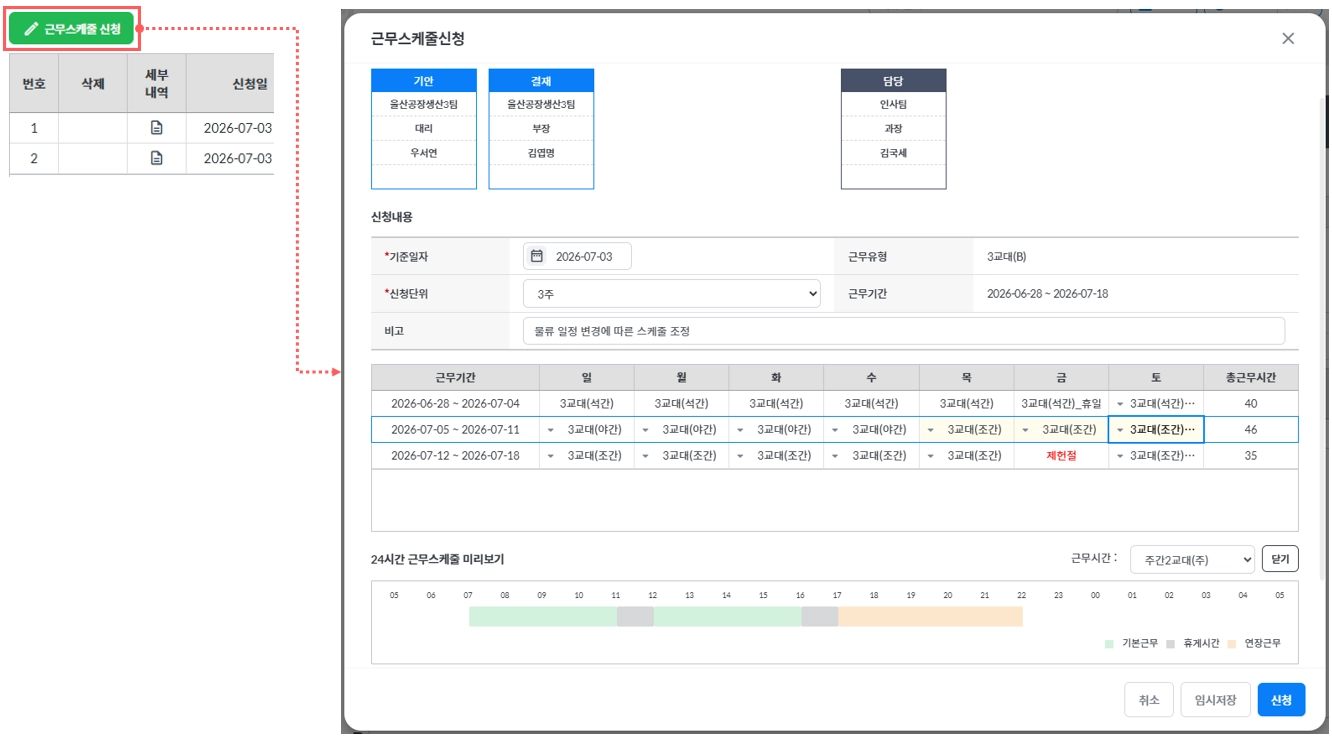Click the total hours cell showing 40

pyautogui.click(x=1251, y=404)
